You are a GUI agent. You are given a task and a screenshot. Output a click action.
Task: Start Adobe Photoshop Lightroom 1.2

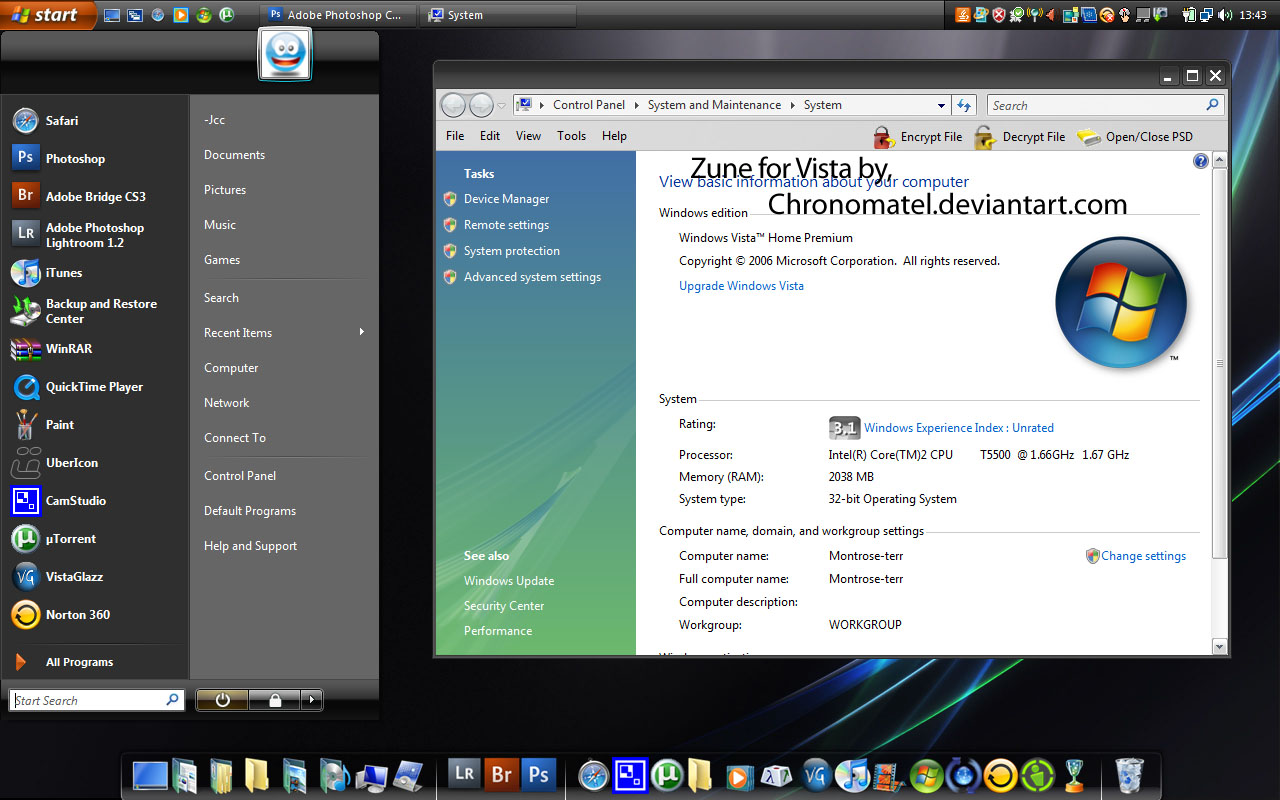(x=95, y=235)
